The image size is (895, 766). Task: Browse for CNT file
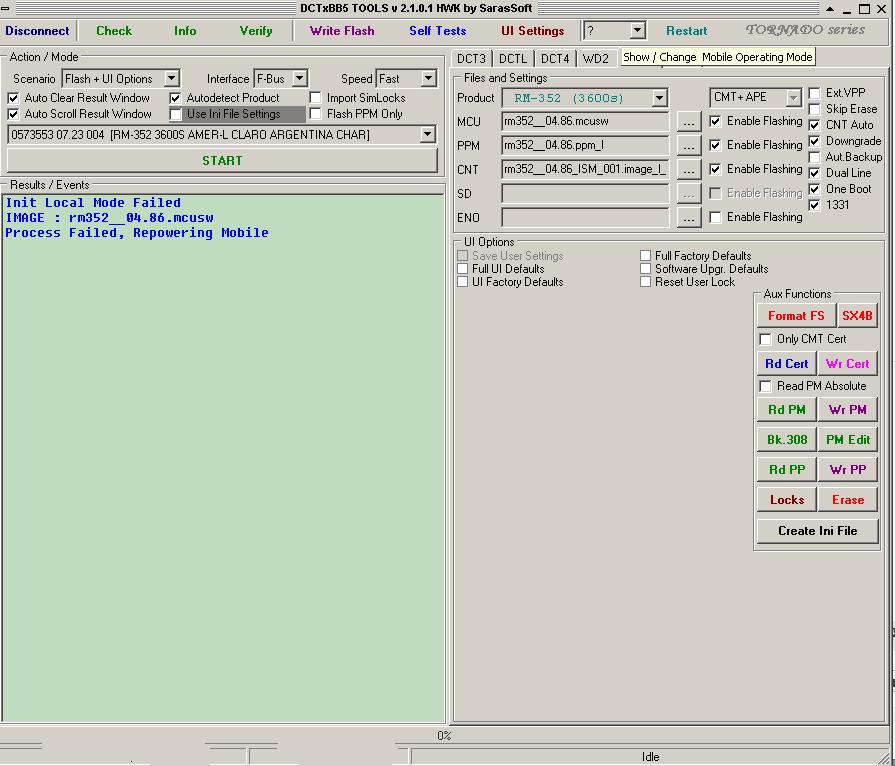[689, 170]
